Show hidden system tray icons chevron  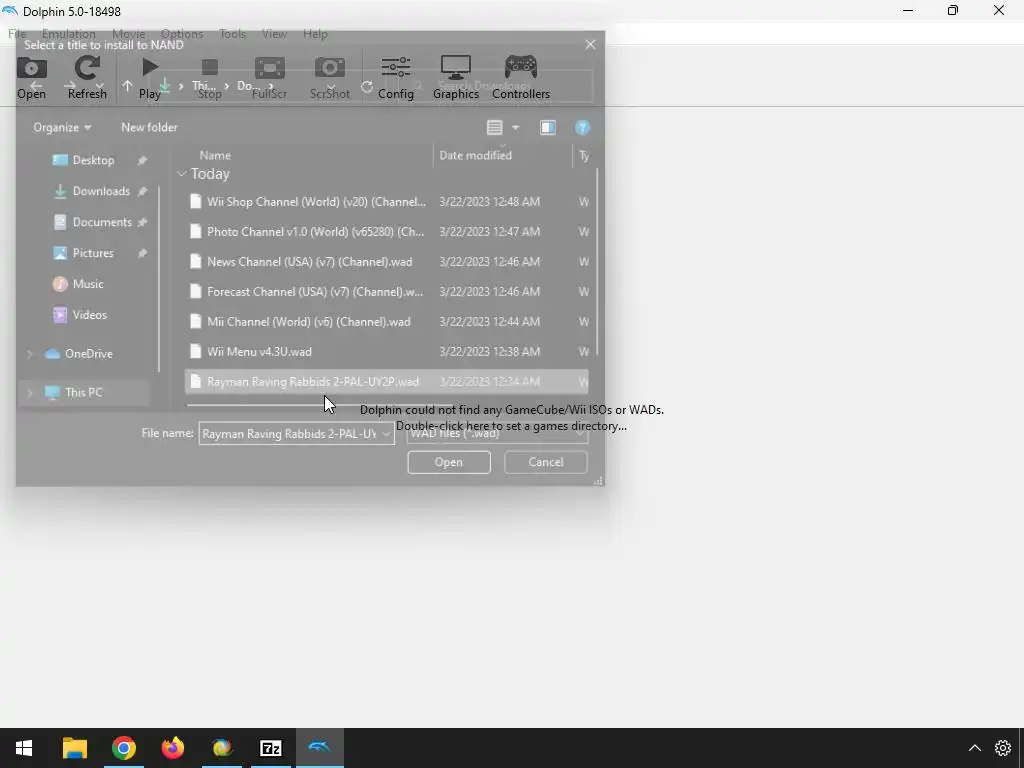tap(974, 748)
